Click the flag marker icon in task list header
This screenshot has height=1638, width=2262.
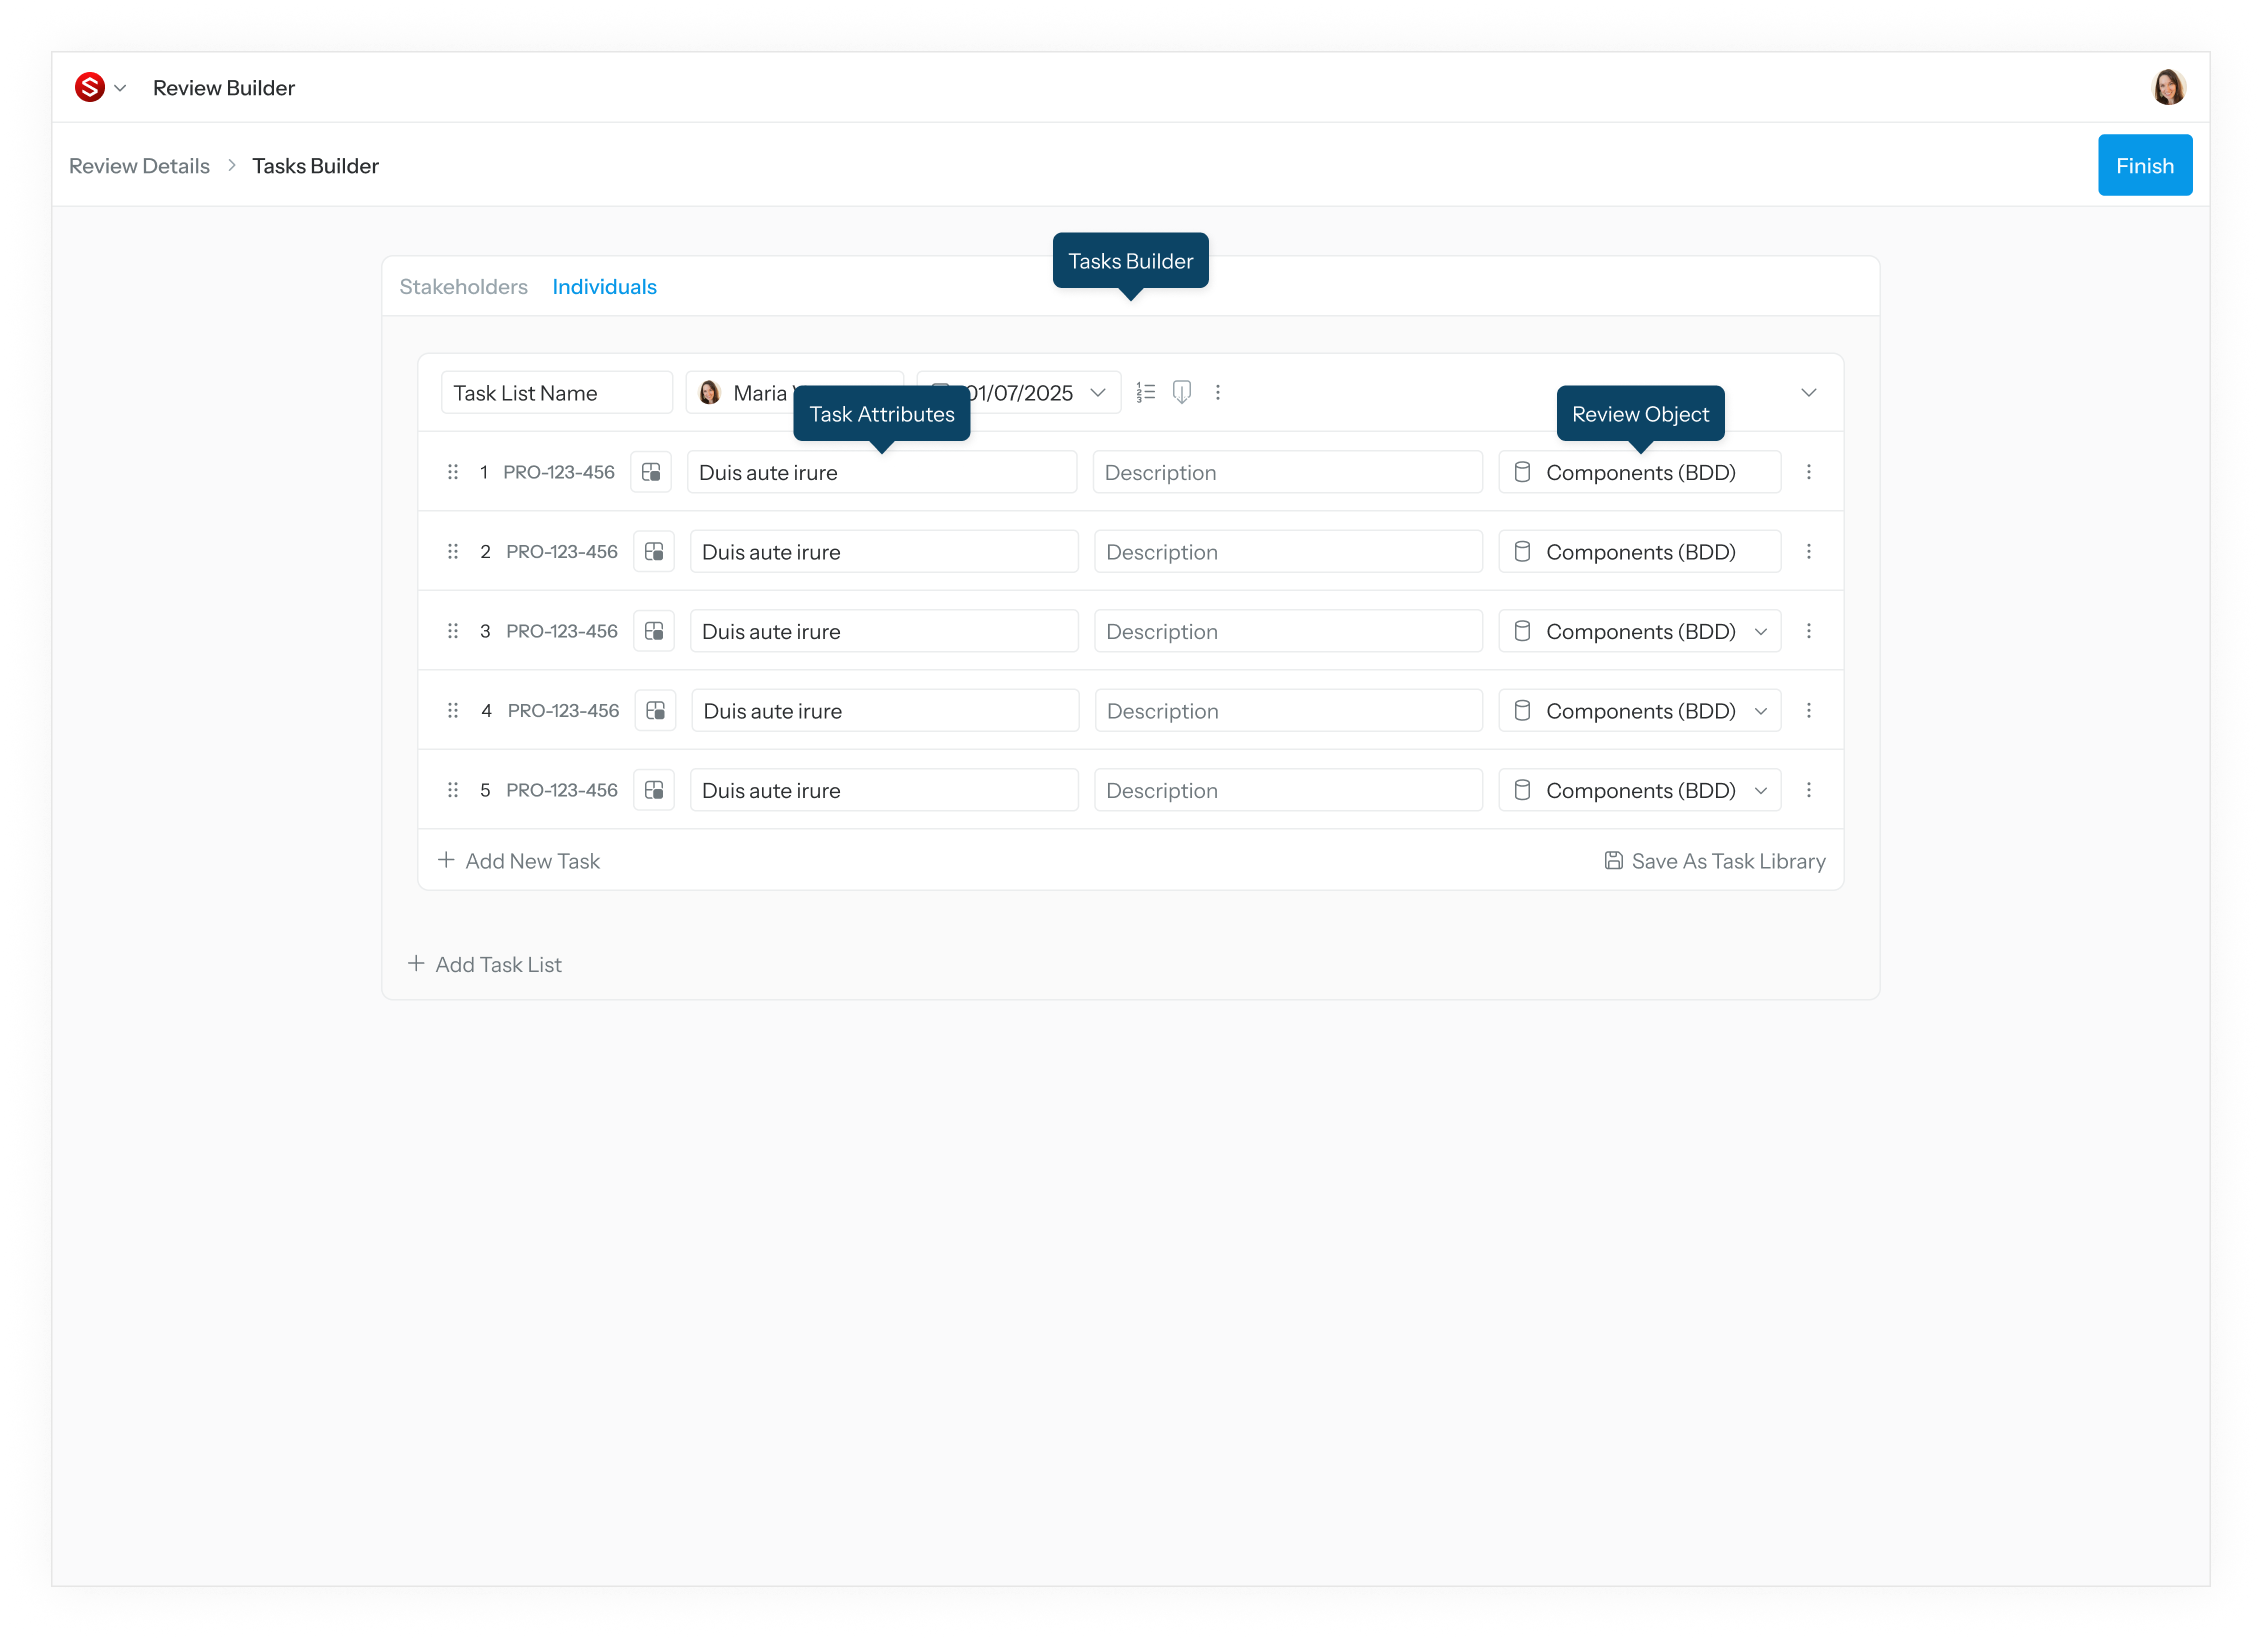pos(1182,393)
